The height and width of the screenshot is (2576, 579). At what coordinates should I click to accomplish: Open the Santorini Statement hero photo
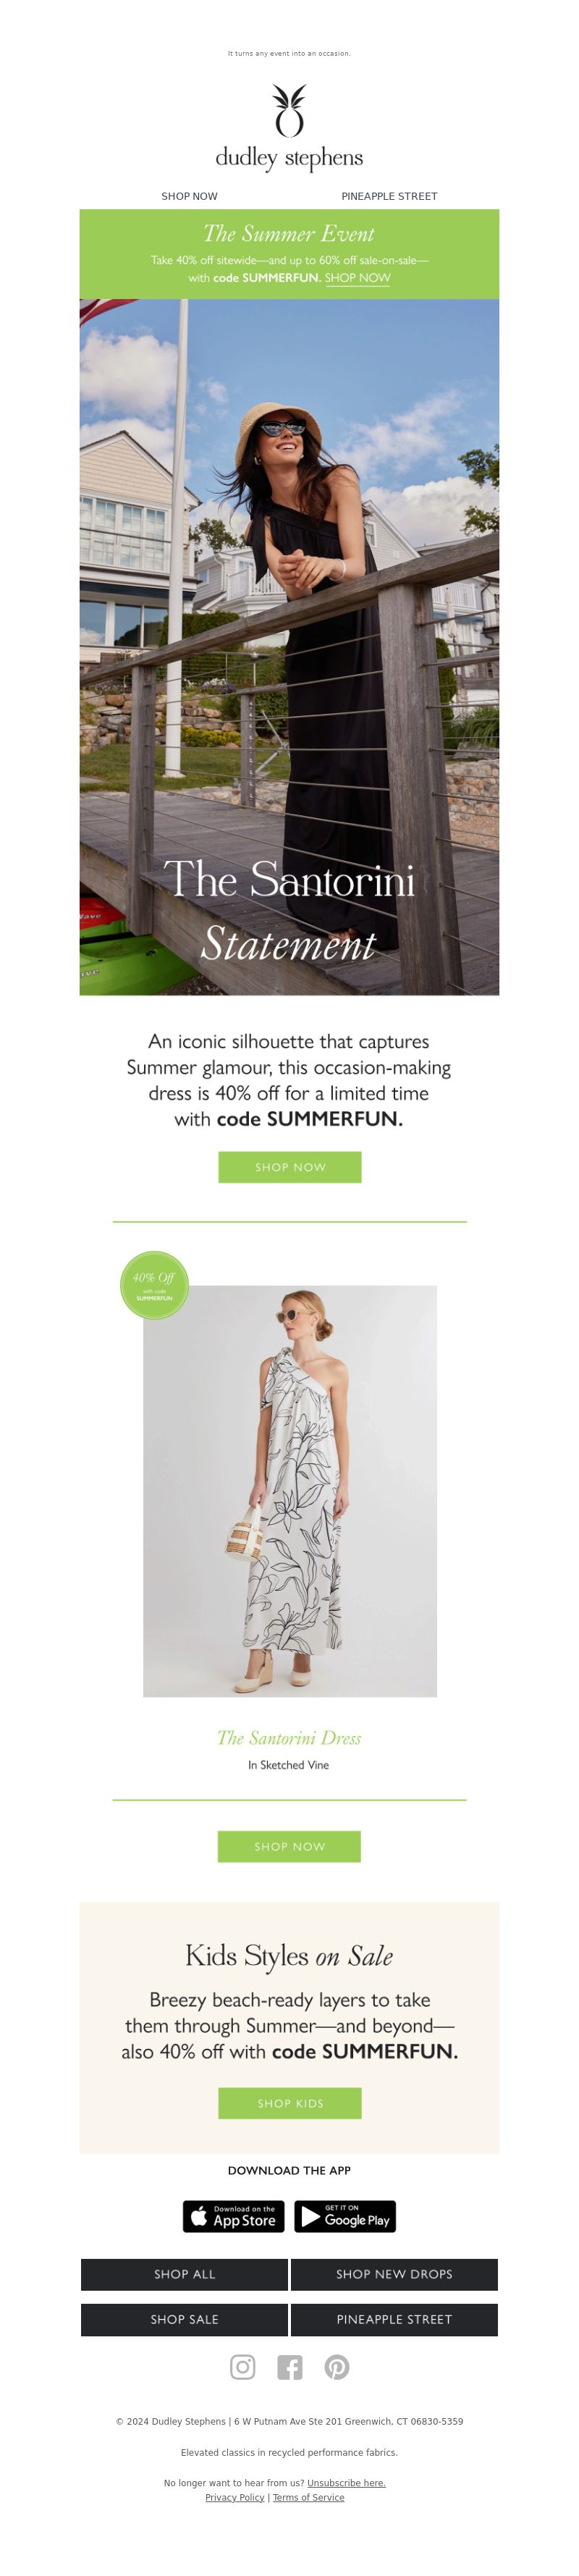289,647
